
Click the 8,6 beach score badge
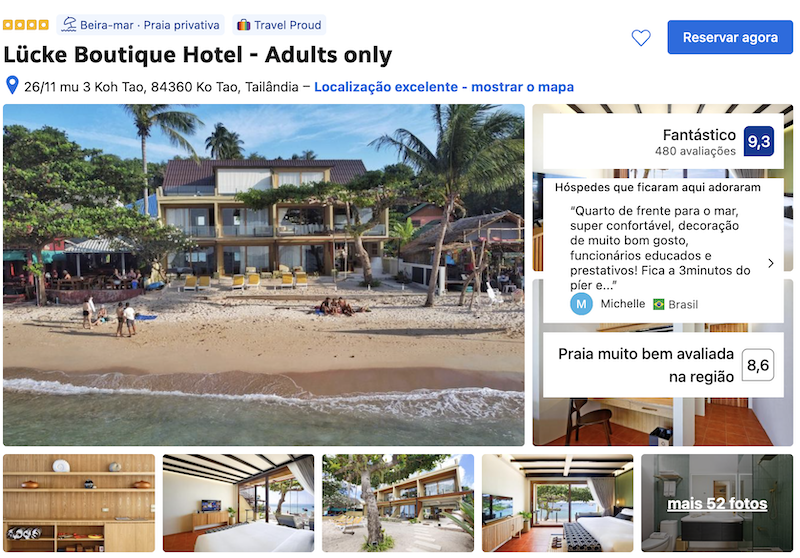[758, 365]
